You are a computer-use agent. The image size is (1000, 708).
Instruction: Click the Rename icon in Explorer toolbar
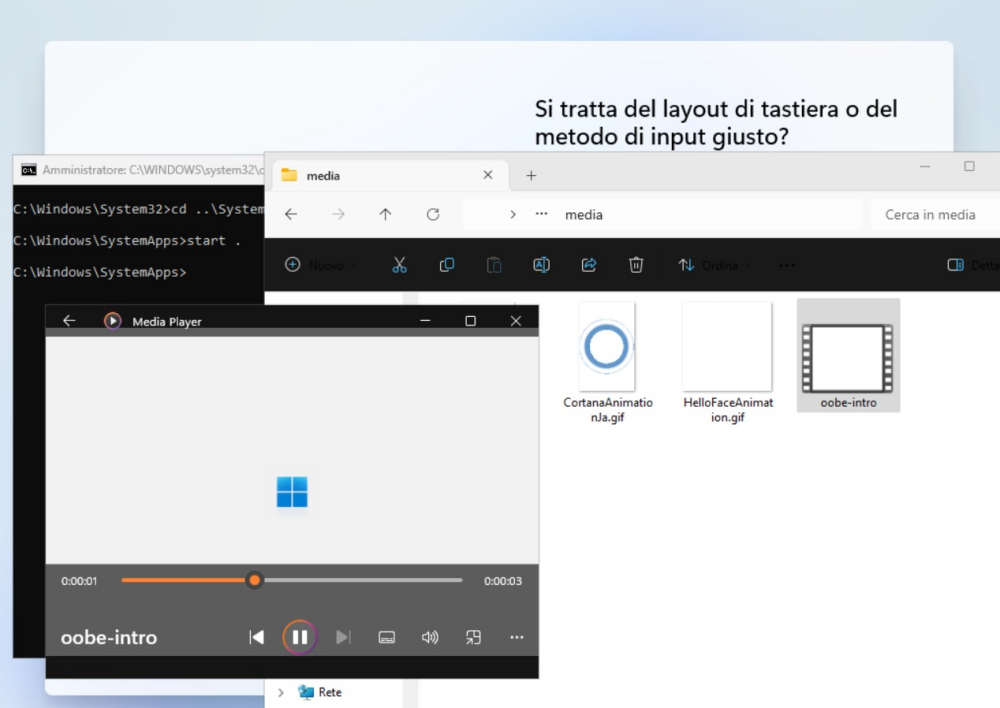pos(541,265)
